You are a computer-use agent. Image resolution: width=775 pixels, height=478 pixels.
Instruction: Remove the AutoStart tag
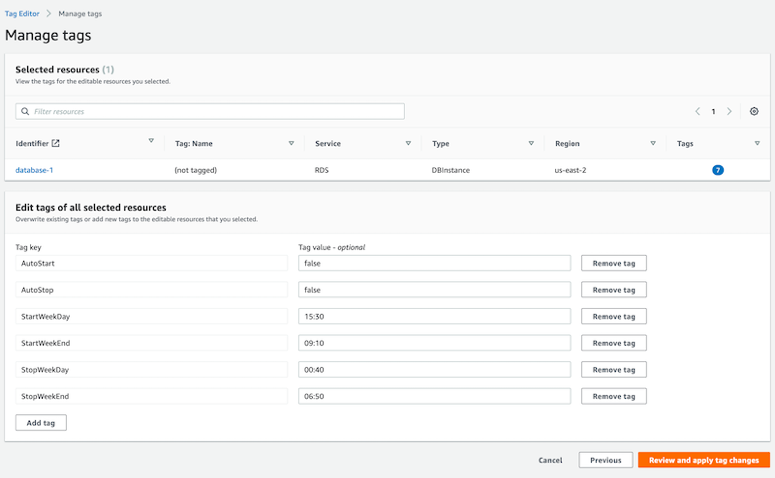coord(614,263)
